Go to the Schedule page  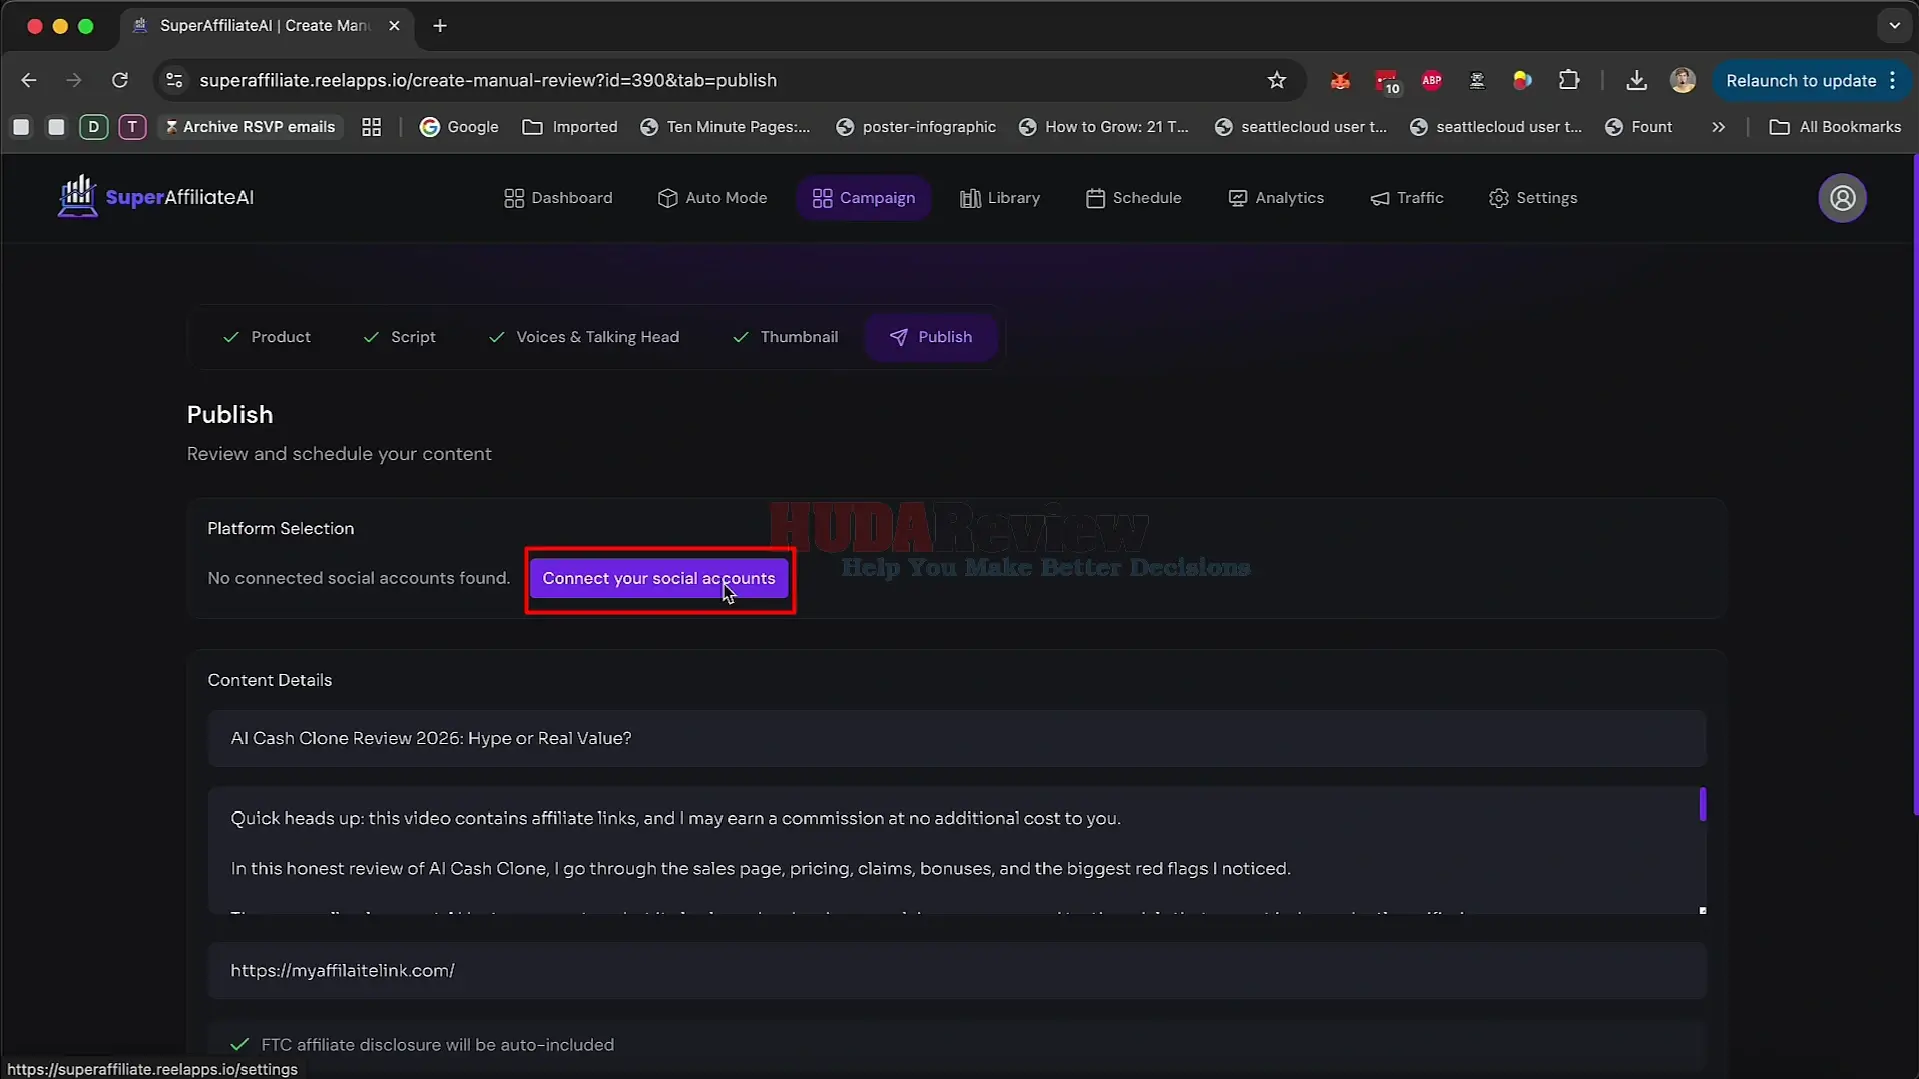1133,198
